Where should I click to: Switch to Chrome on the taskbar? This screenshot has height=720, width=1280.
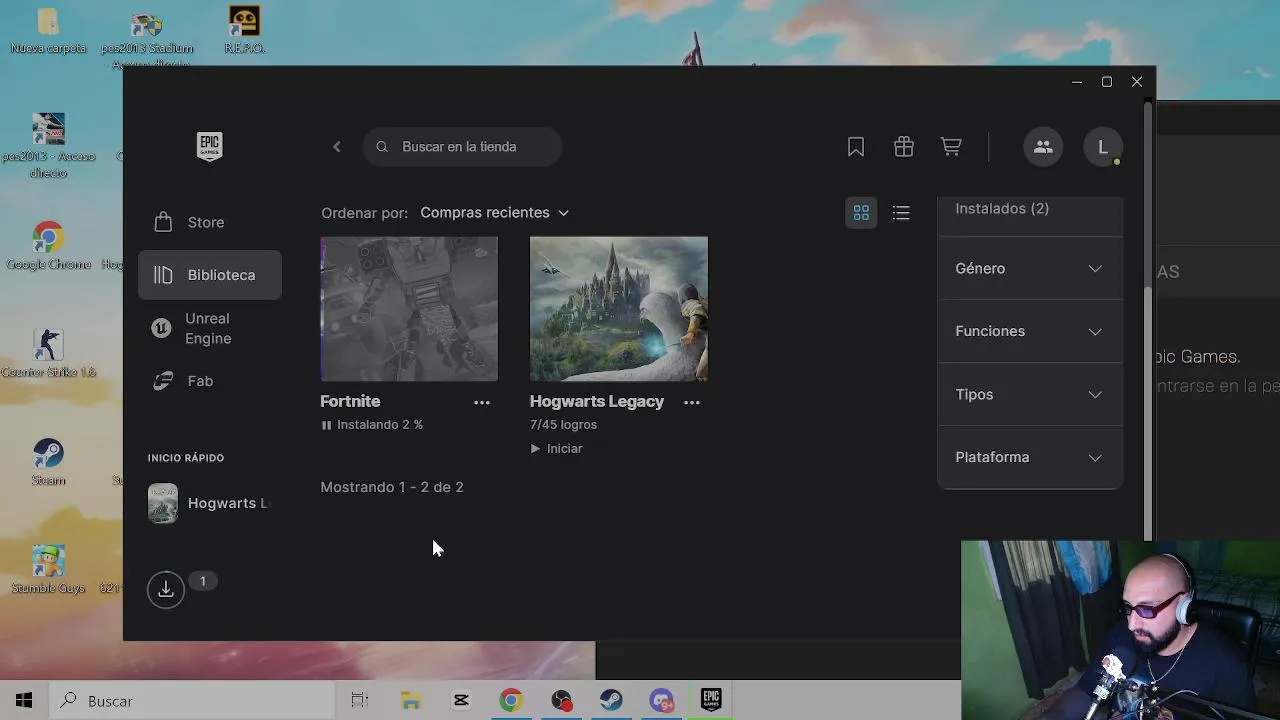point(511,701)
